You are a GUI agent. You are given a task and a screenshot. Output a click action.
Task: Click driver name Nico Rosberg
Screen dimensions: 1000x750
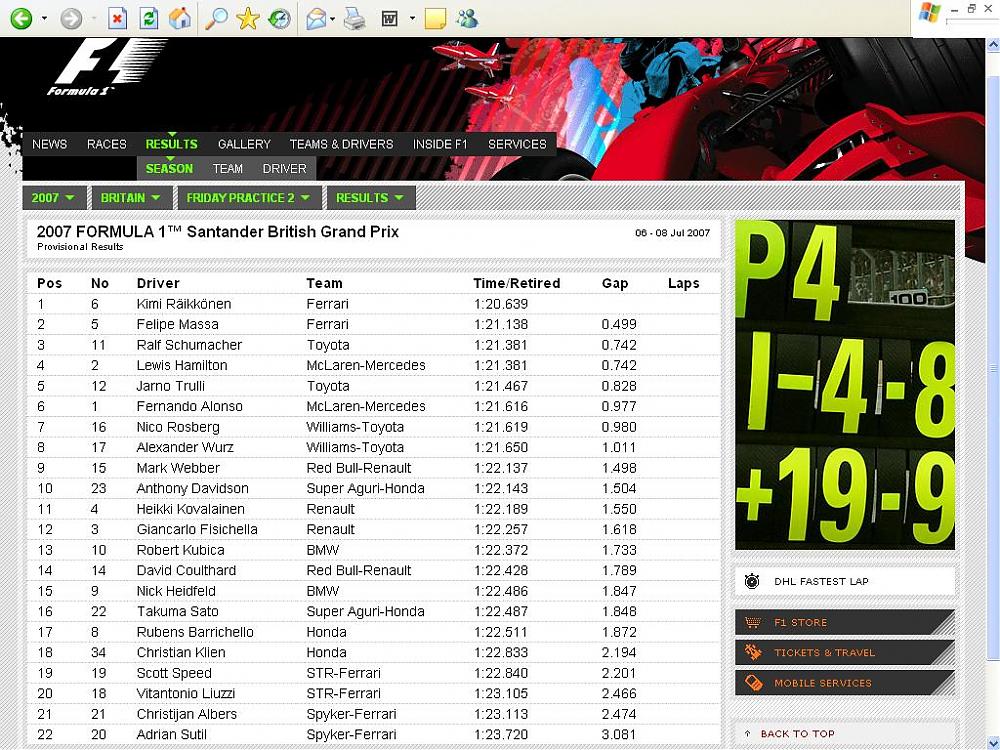tap(178, 427)
